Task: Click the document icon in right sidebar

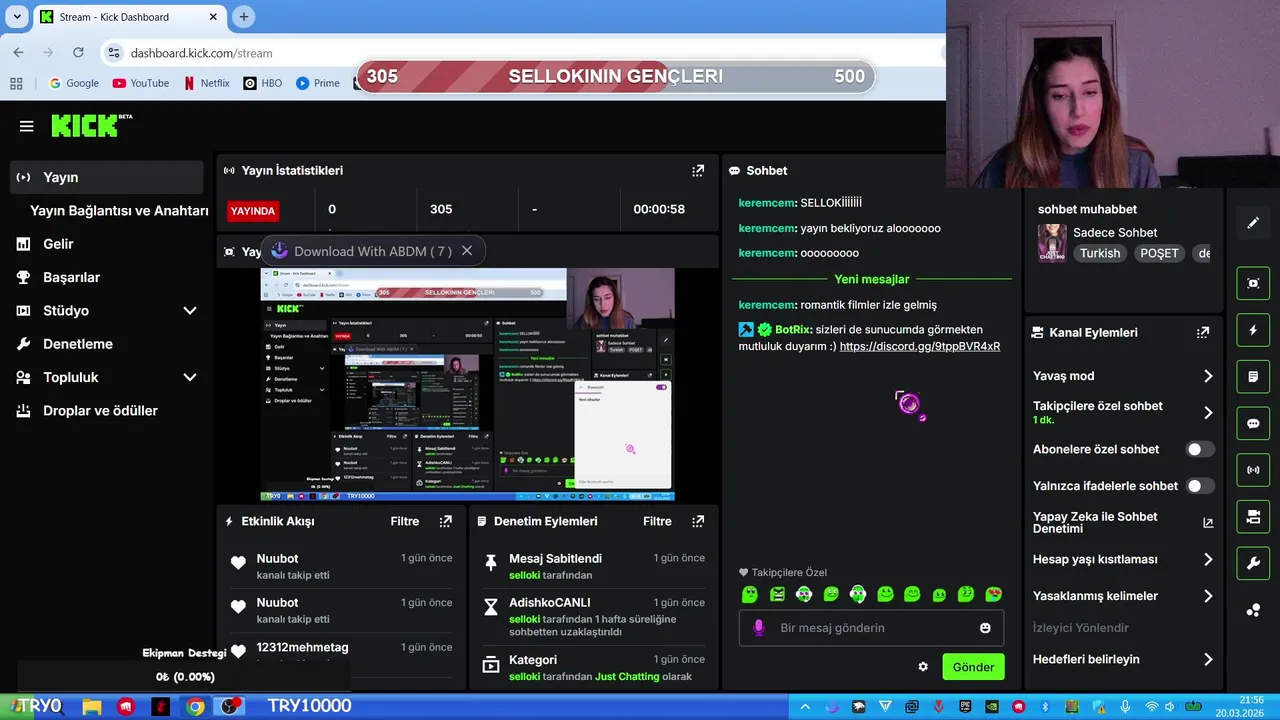Action: [x=1253, y=377]
